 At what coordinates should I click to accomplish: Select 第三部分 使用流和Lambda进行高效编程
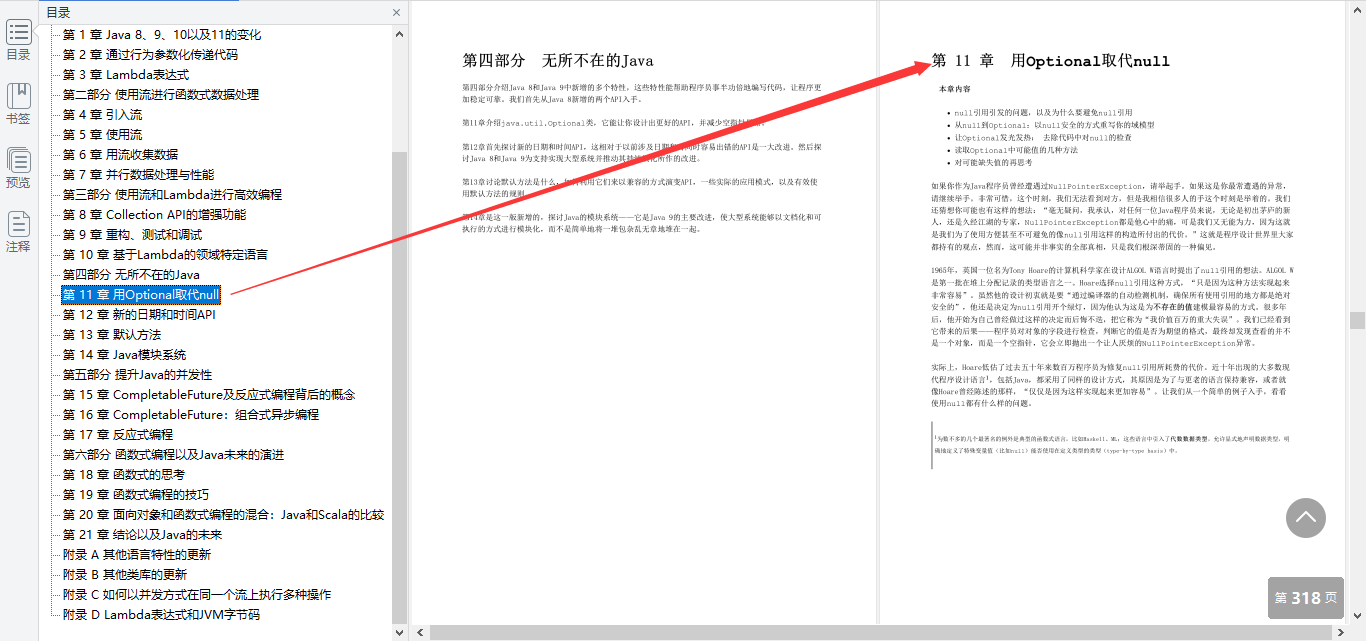pos(172,194)
